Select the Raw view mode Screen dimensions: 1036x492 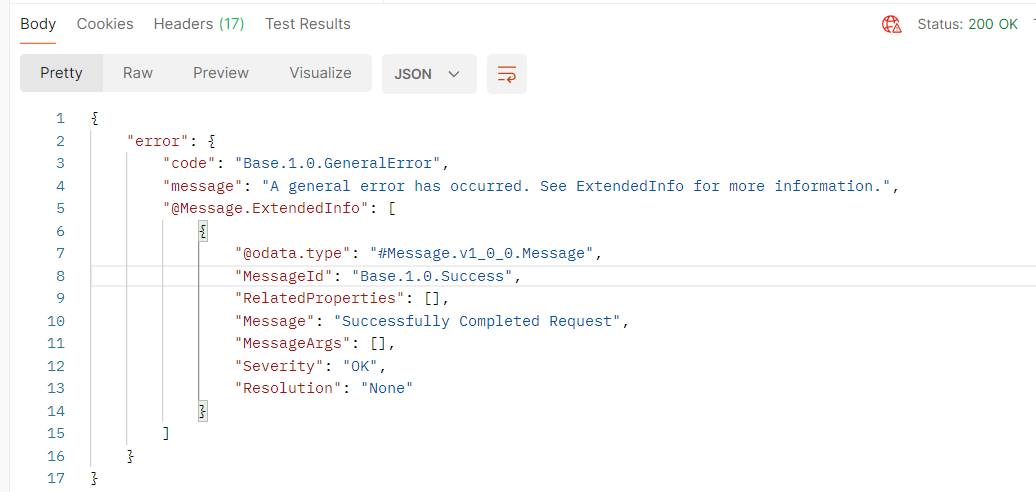pos(138,73)
